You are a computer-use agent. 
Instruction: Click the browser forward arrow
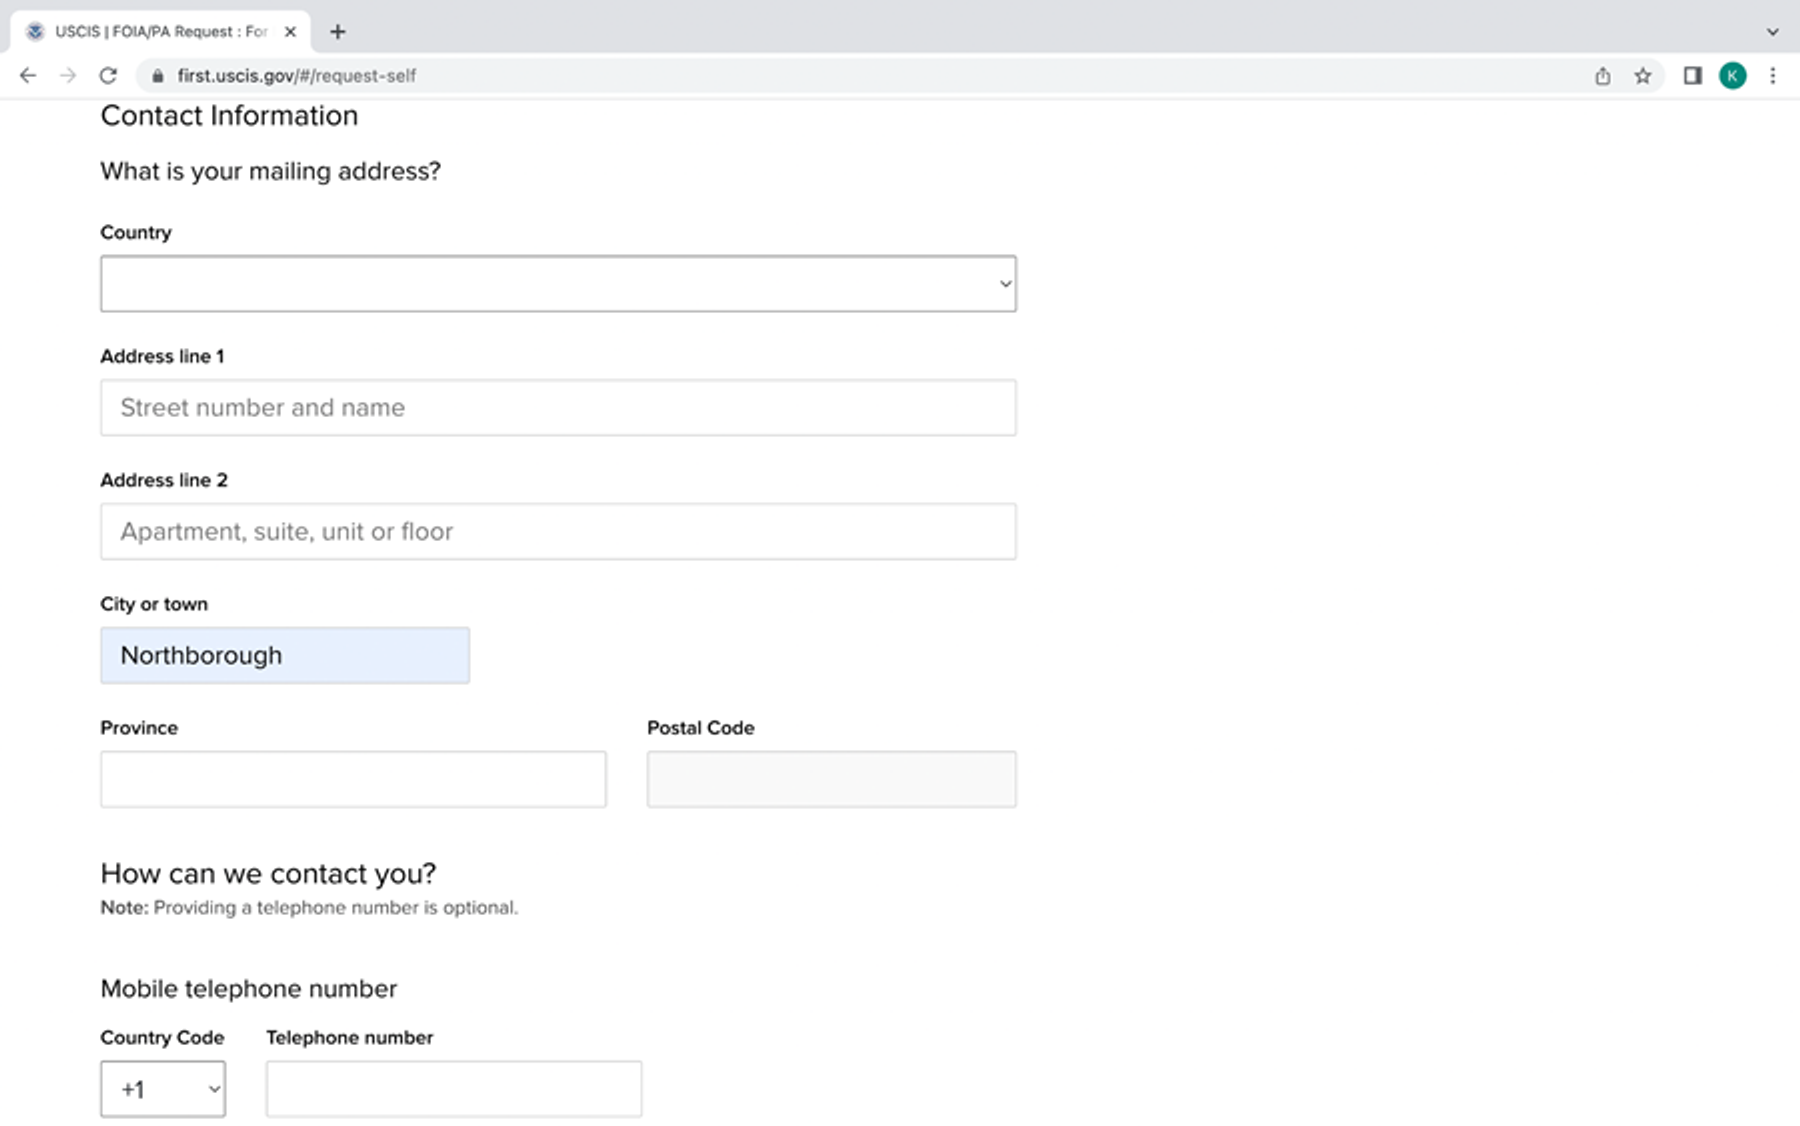(68, 76)
